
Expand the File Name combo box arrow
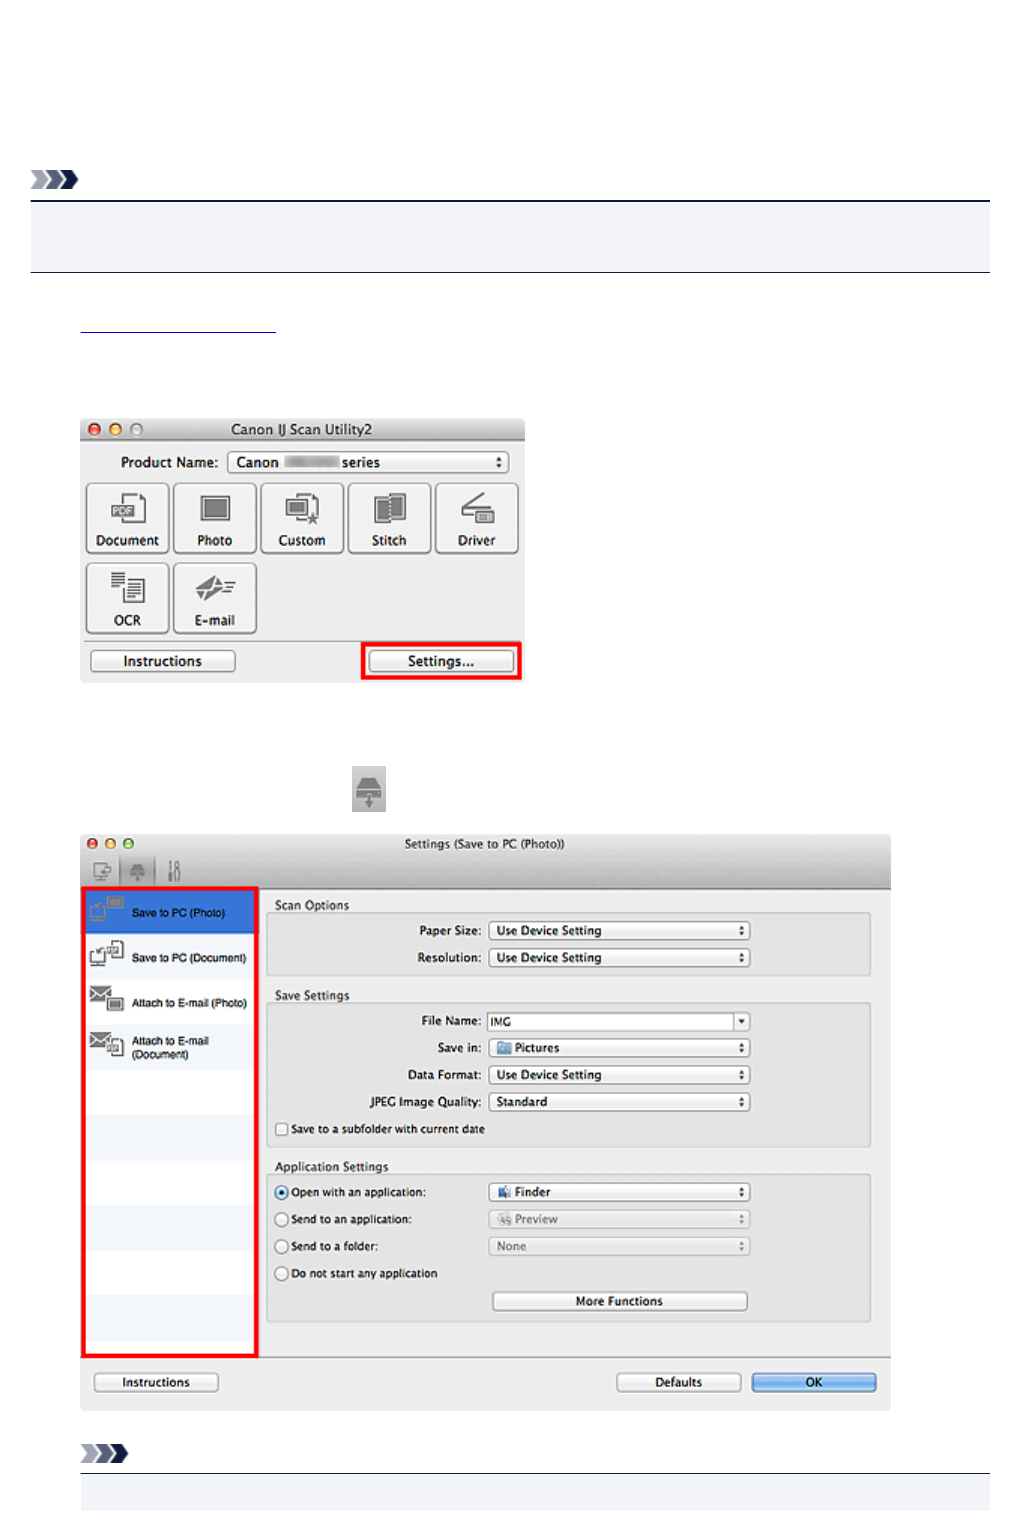tap(742, 1021)
